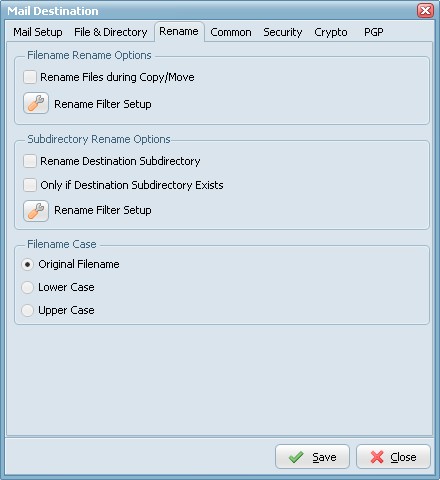Image resolution: width=440 pixels, height=480 pixels.
Task: Choose Upper Case filename option
Action: (x=27, y=310)
